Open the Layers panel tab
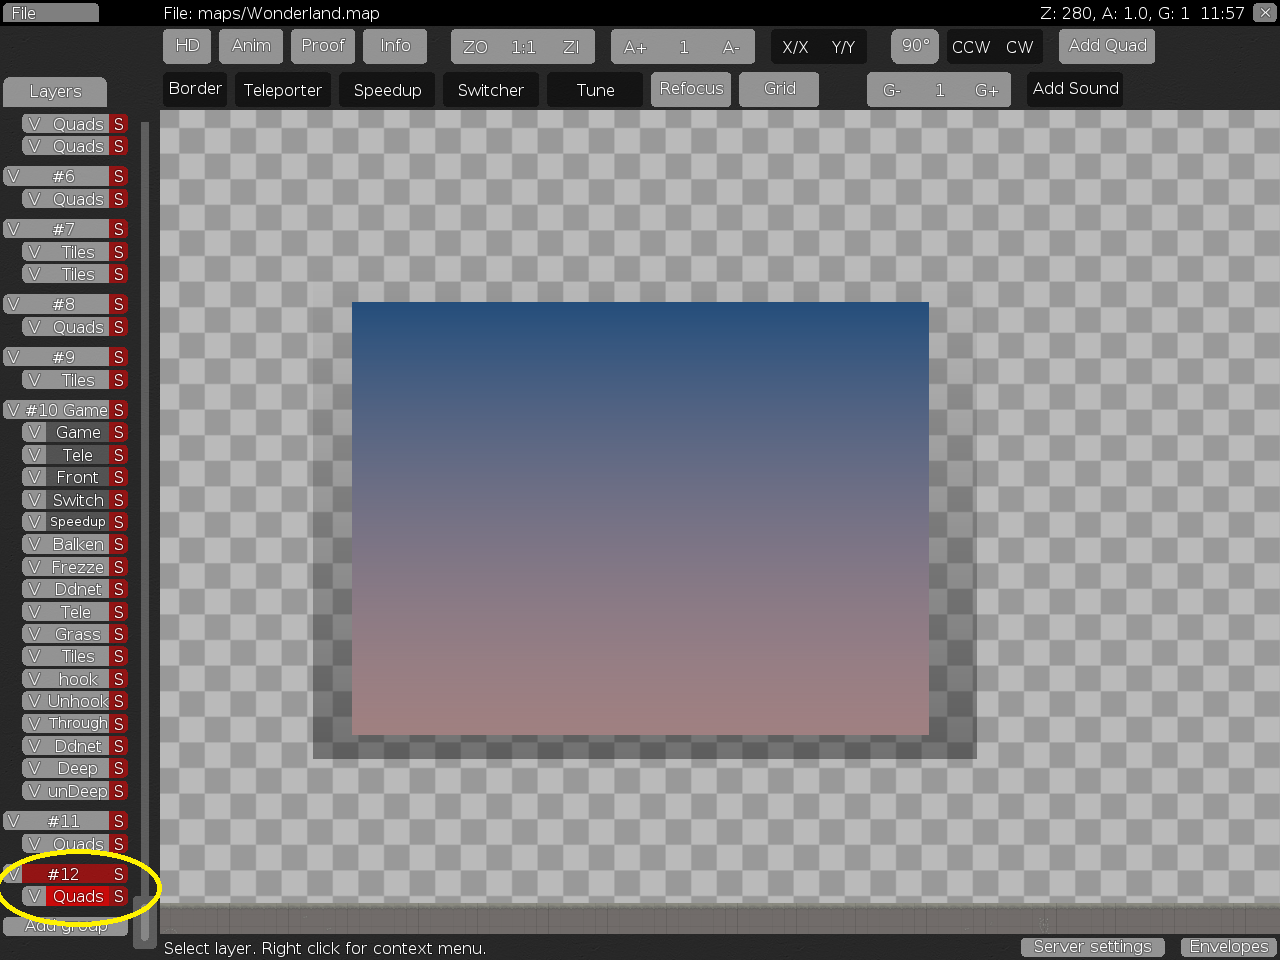Screen dimensions: 1280x960 pos(55,91)
